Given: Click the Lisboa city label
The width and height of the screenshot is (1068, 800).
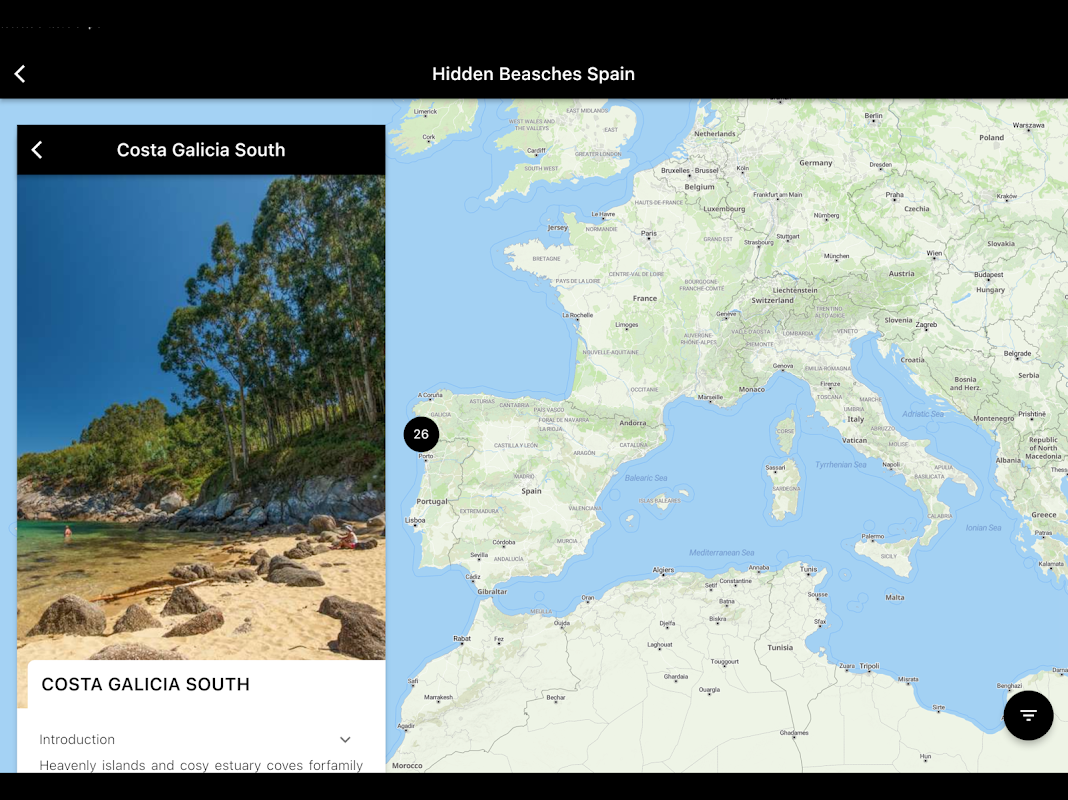Looking at the screenshot, I should point(415,520).
